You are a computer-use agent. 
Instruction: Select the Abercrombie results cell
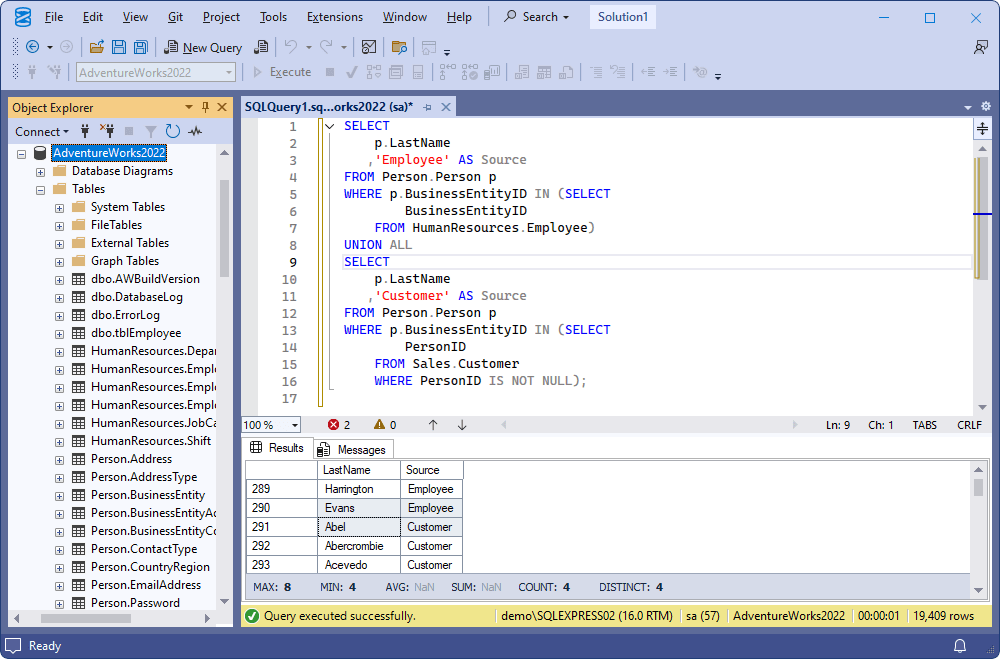358,546
